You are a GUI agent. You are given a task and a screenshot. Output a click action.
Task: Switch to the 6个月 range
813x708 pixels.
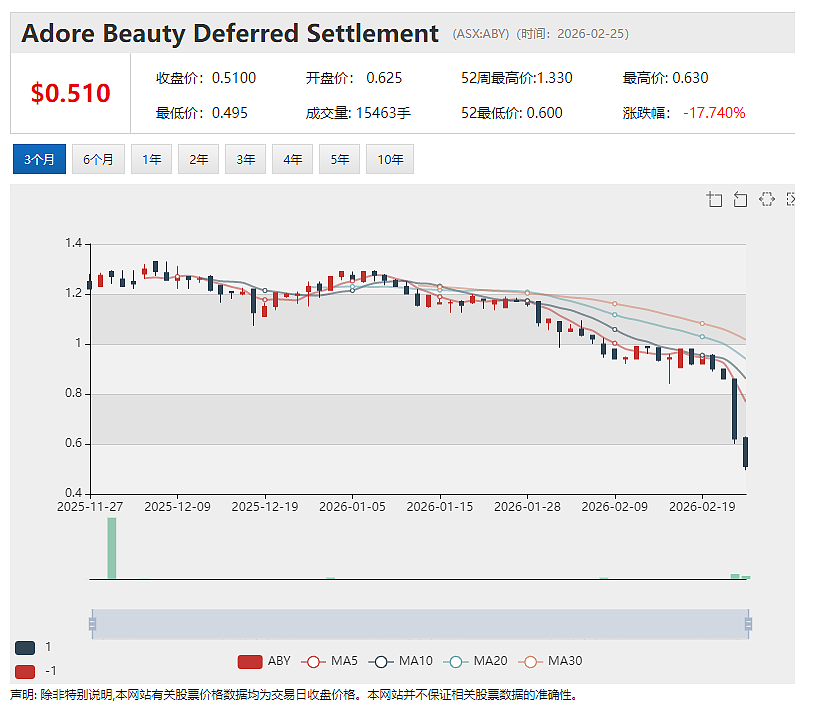click(98, 159)
